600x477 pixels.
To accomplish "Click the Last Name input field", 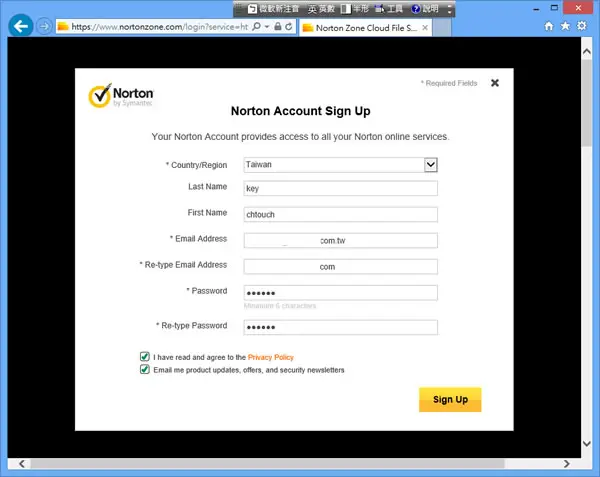I will [341, 188].
